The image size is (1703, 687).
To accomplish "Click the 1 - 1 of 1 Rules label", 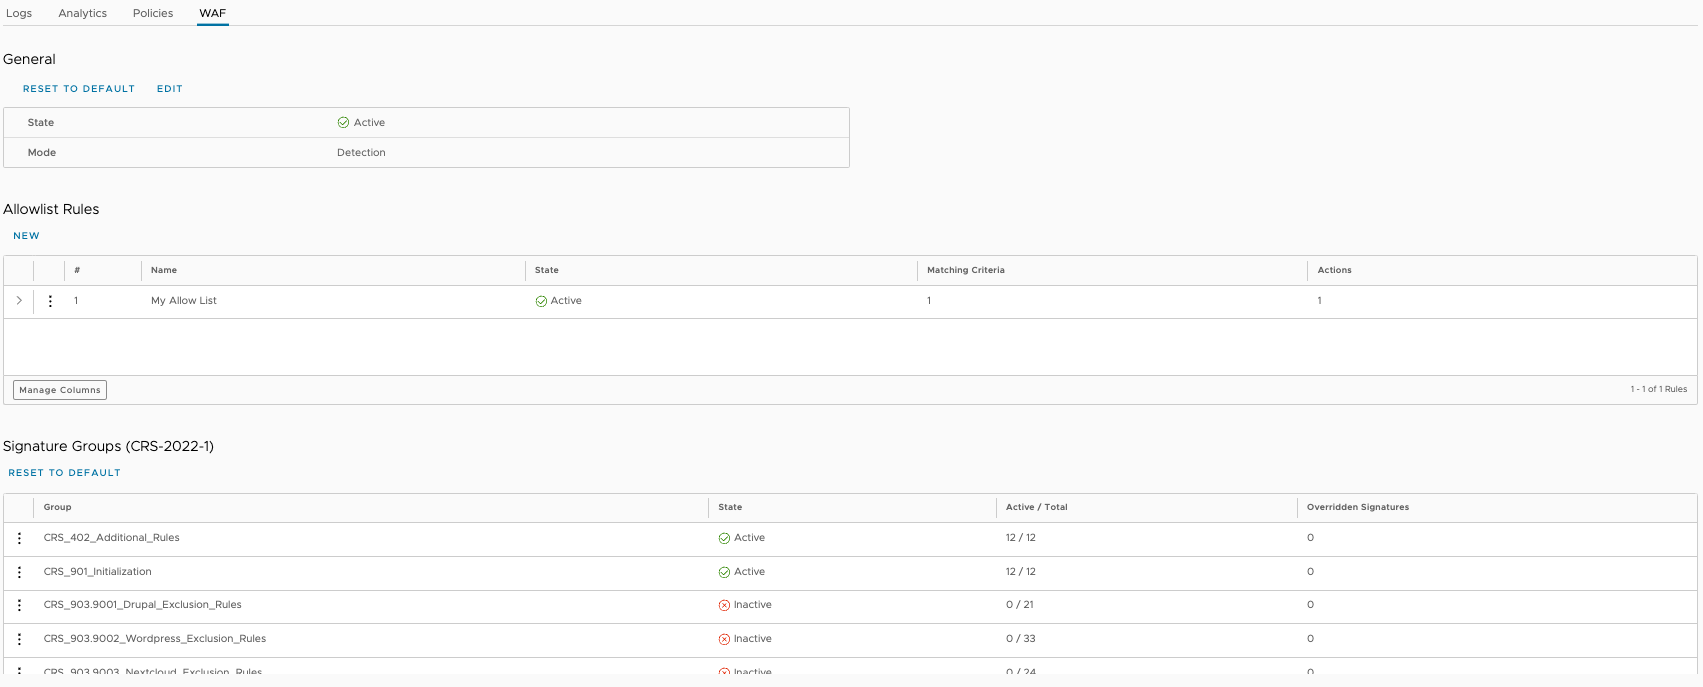I will click(x=1658, y=389).
